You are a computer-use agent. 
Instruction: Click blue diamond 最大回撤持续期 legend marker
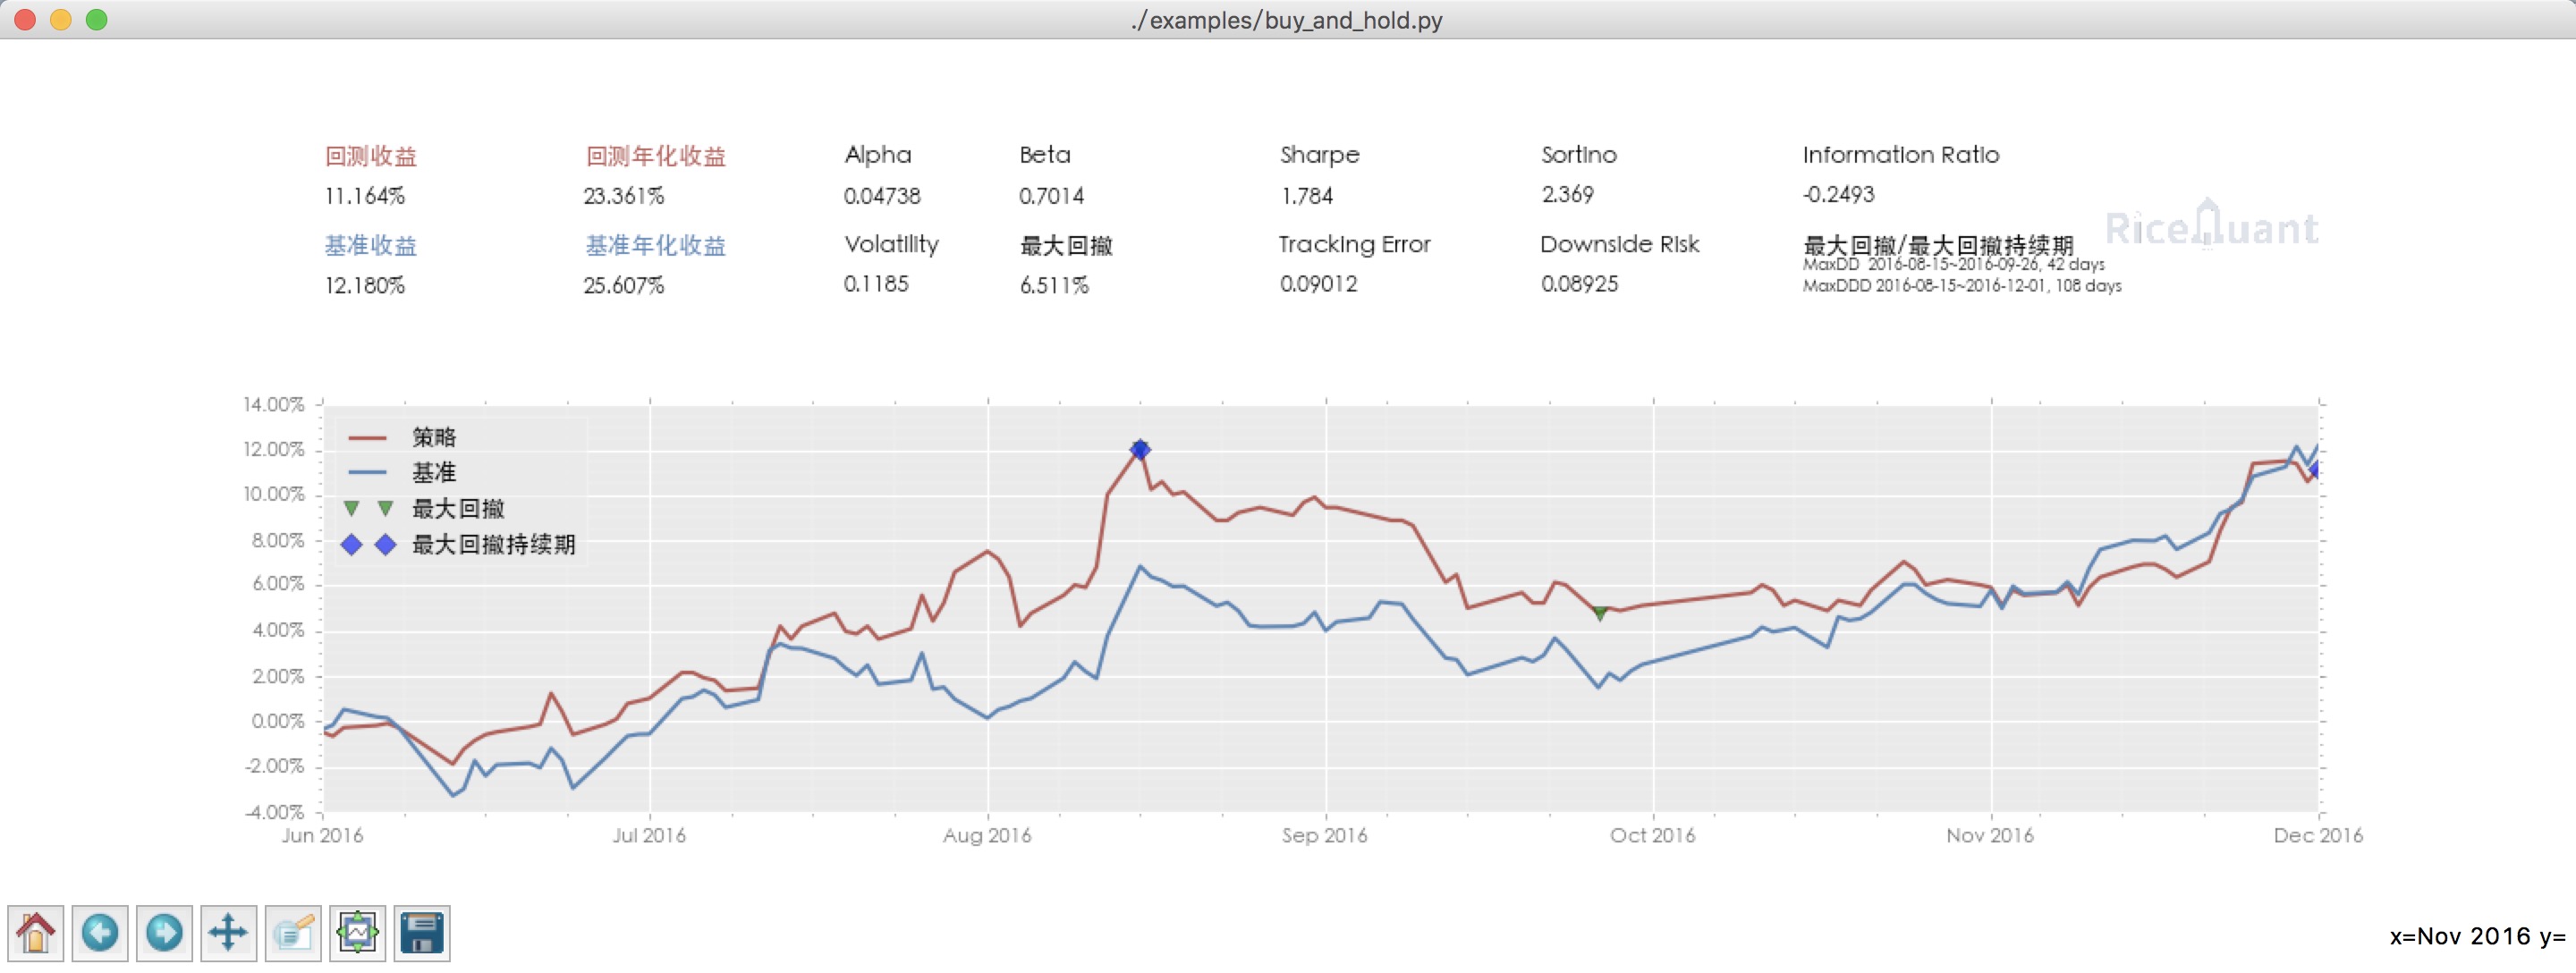pyautogui.click(x=351, y=544)
